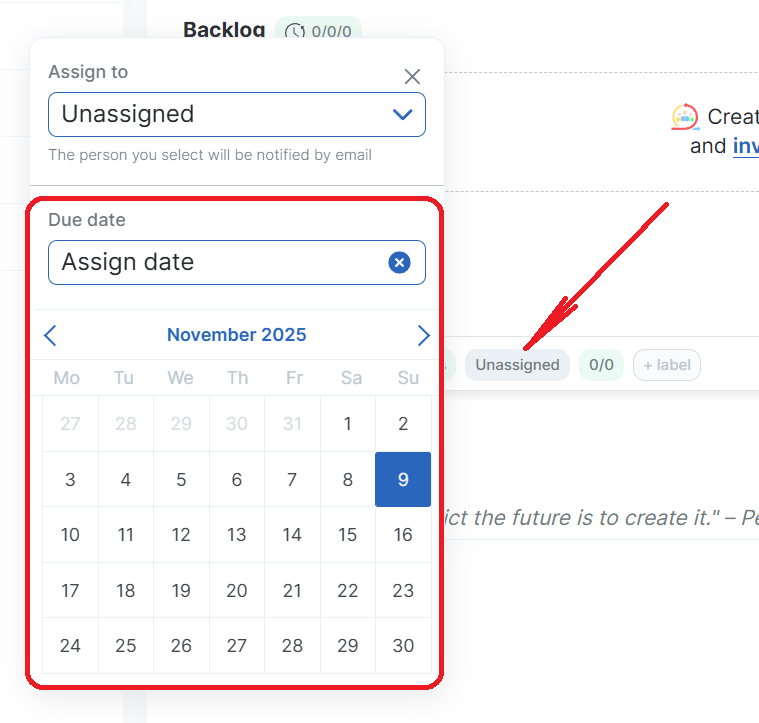Pick November 15 in the calendar

point(347,535)
